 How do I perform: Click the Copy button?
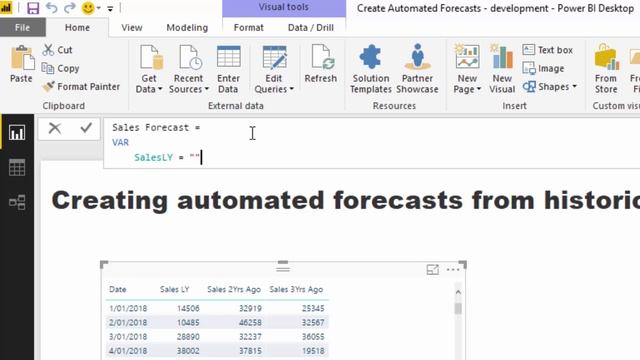click(x=60, y=68)
